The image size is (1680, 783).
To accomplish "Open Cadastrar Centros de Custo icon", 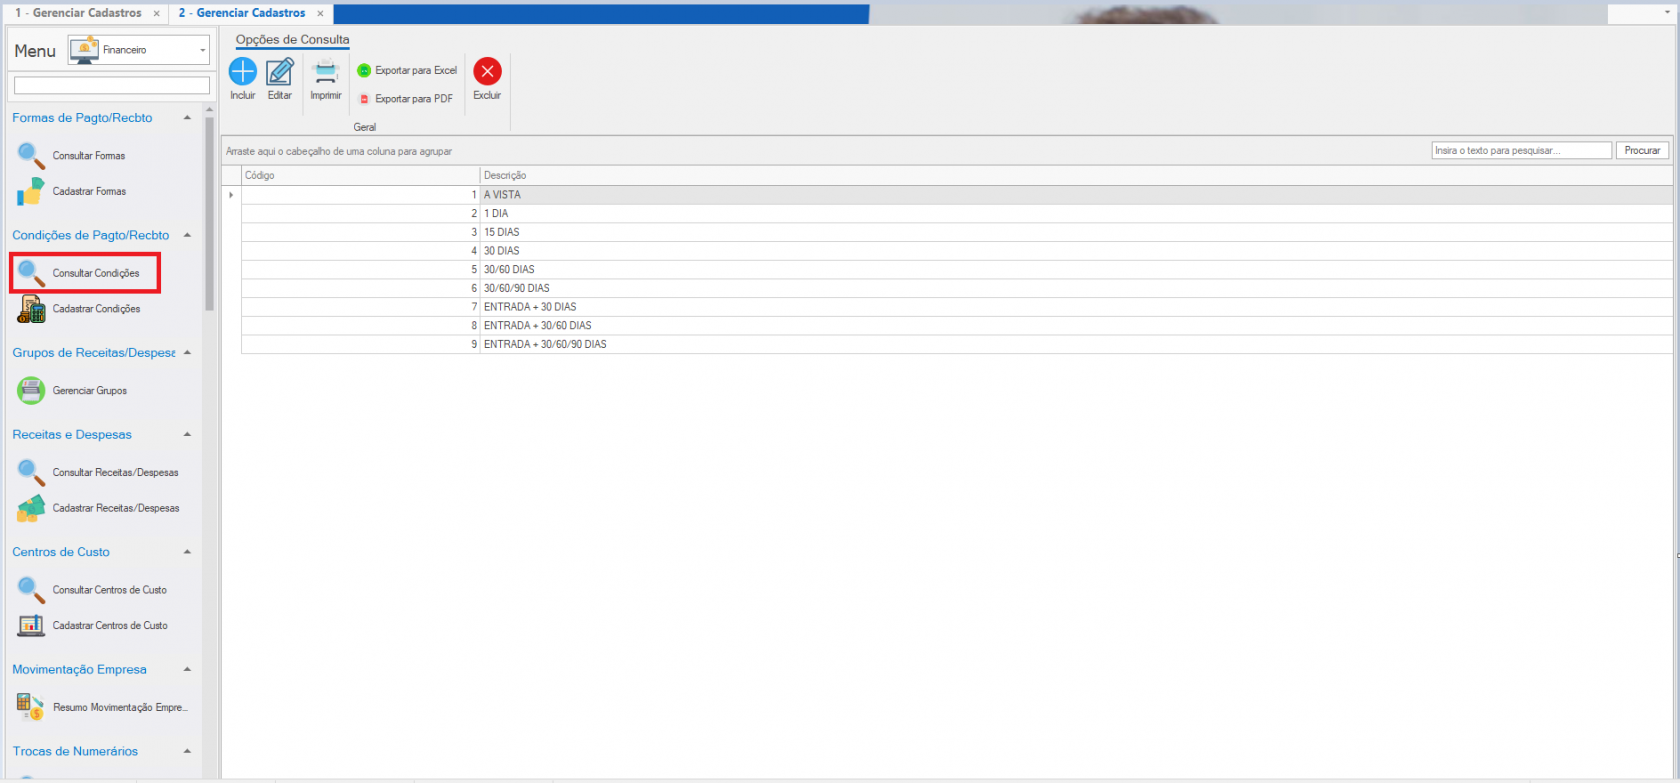I will pyautogui.click(x=31, y=626).
